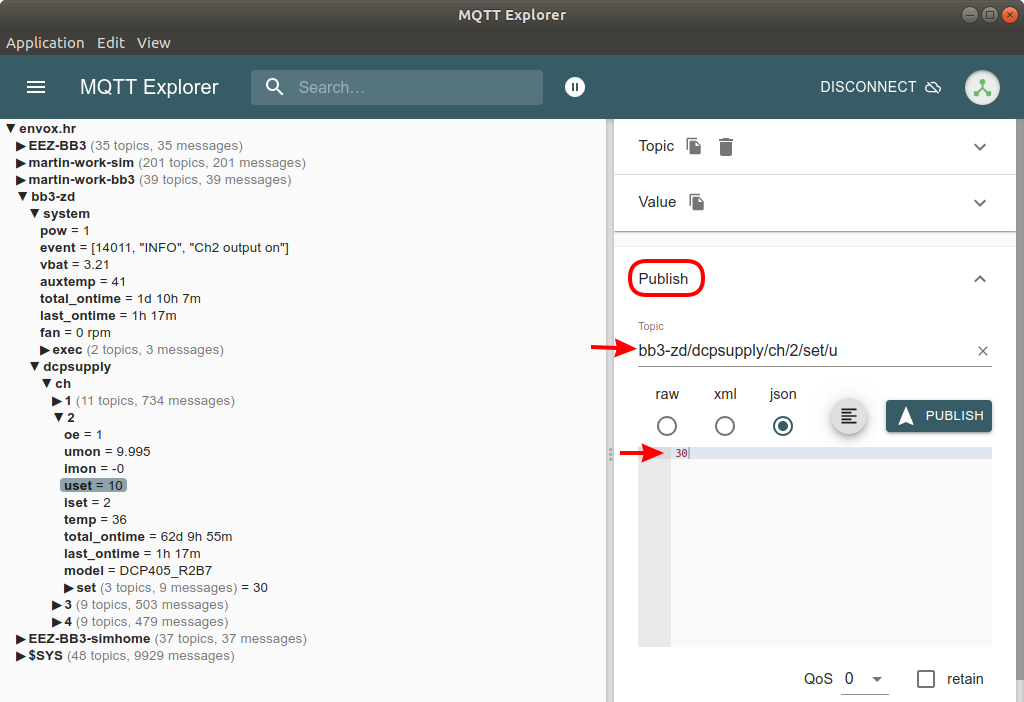Select the auxtemp = 41 topic

pyautogui.click(x=83, y=281)
